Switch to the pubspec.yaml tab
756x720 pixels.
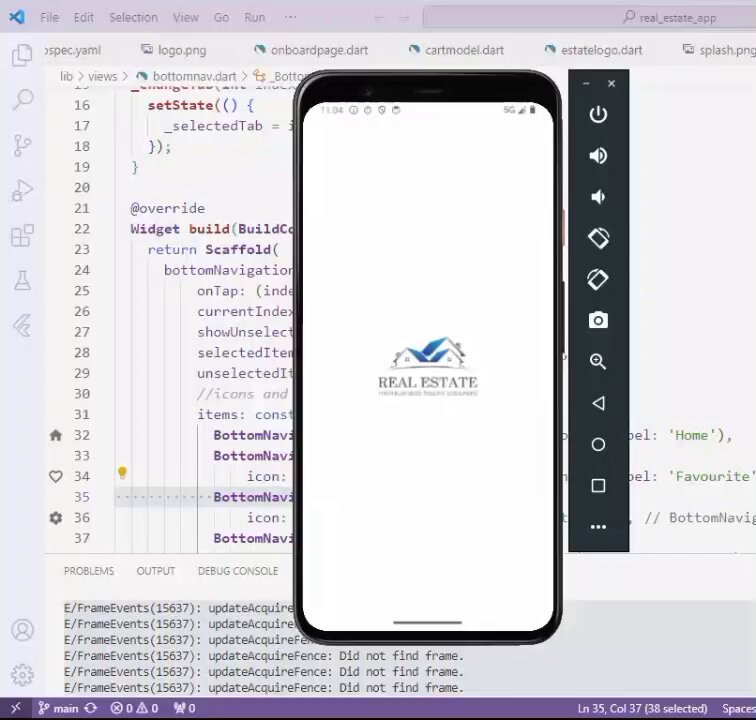tap(73, 50)
